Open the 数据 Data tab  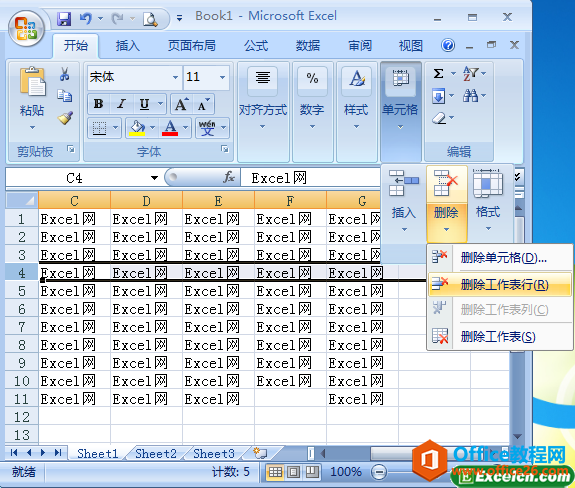308,46
